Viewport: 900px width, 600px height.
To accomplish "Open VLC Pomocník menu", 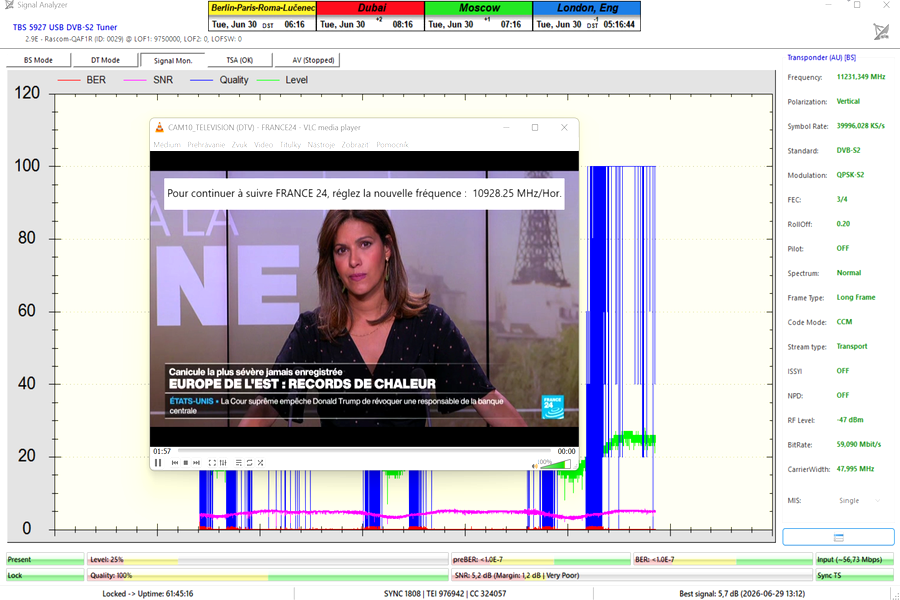I will (392, 145).
